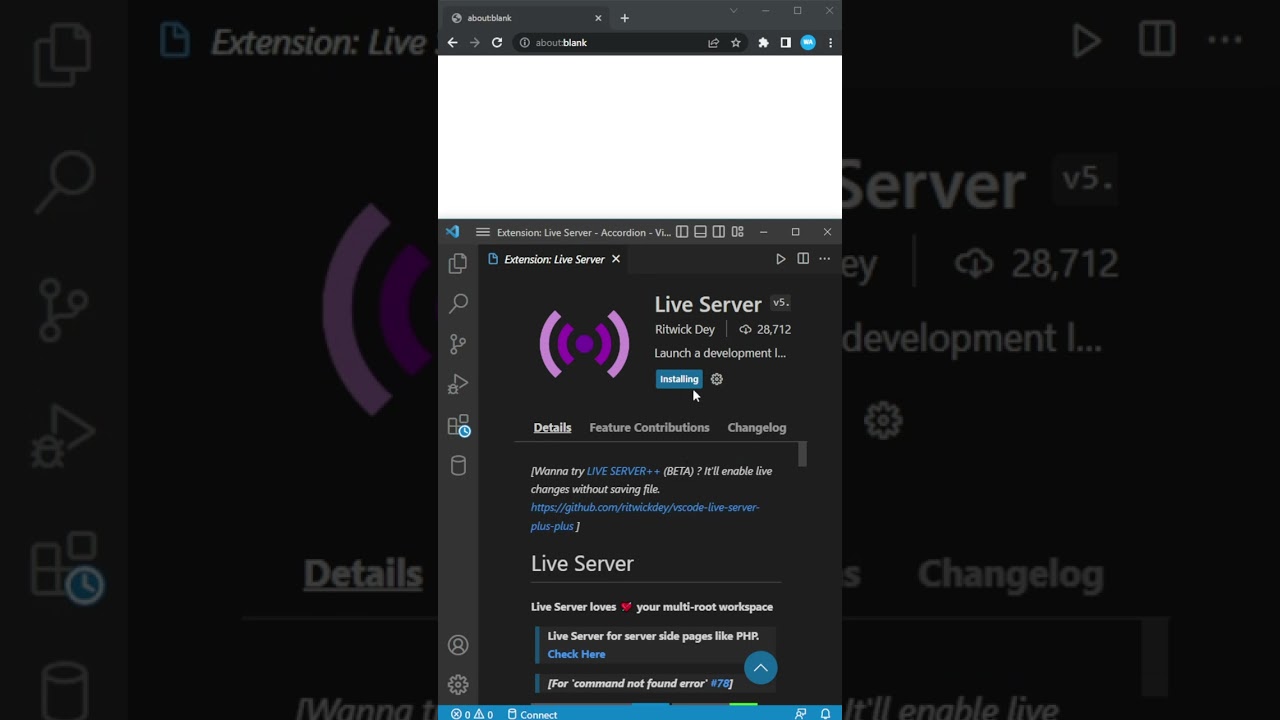Click the version v5. badge
This screenshot has height=720, width=1280.
click(781, 303)
